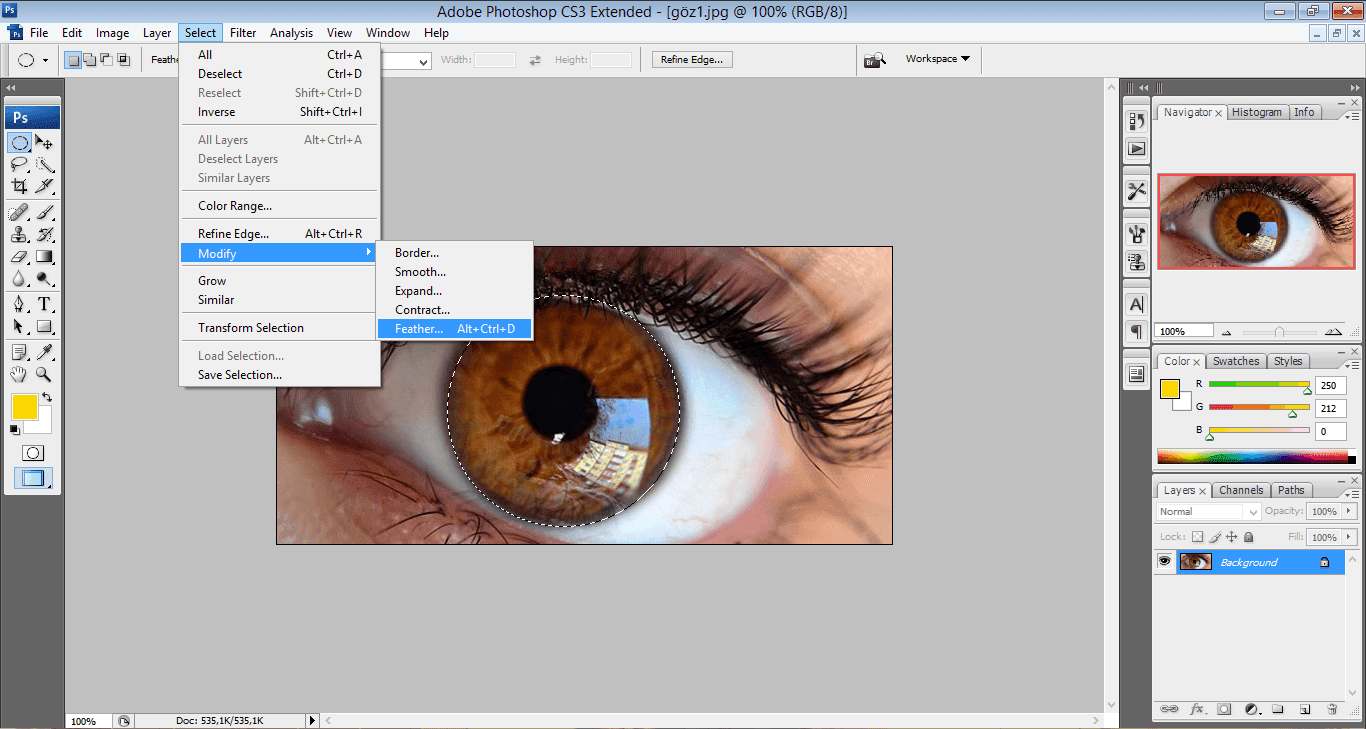Choose Feather from the Modify submenu
Screen dimensions: 1366x729
click(x=418, y=329)
